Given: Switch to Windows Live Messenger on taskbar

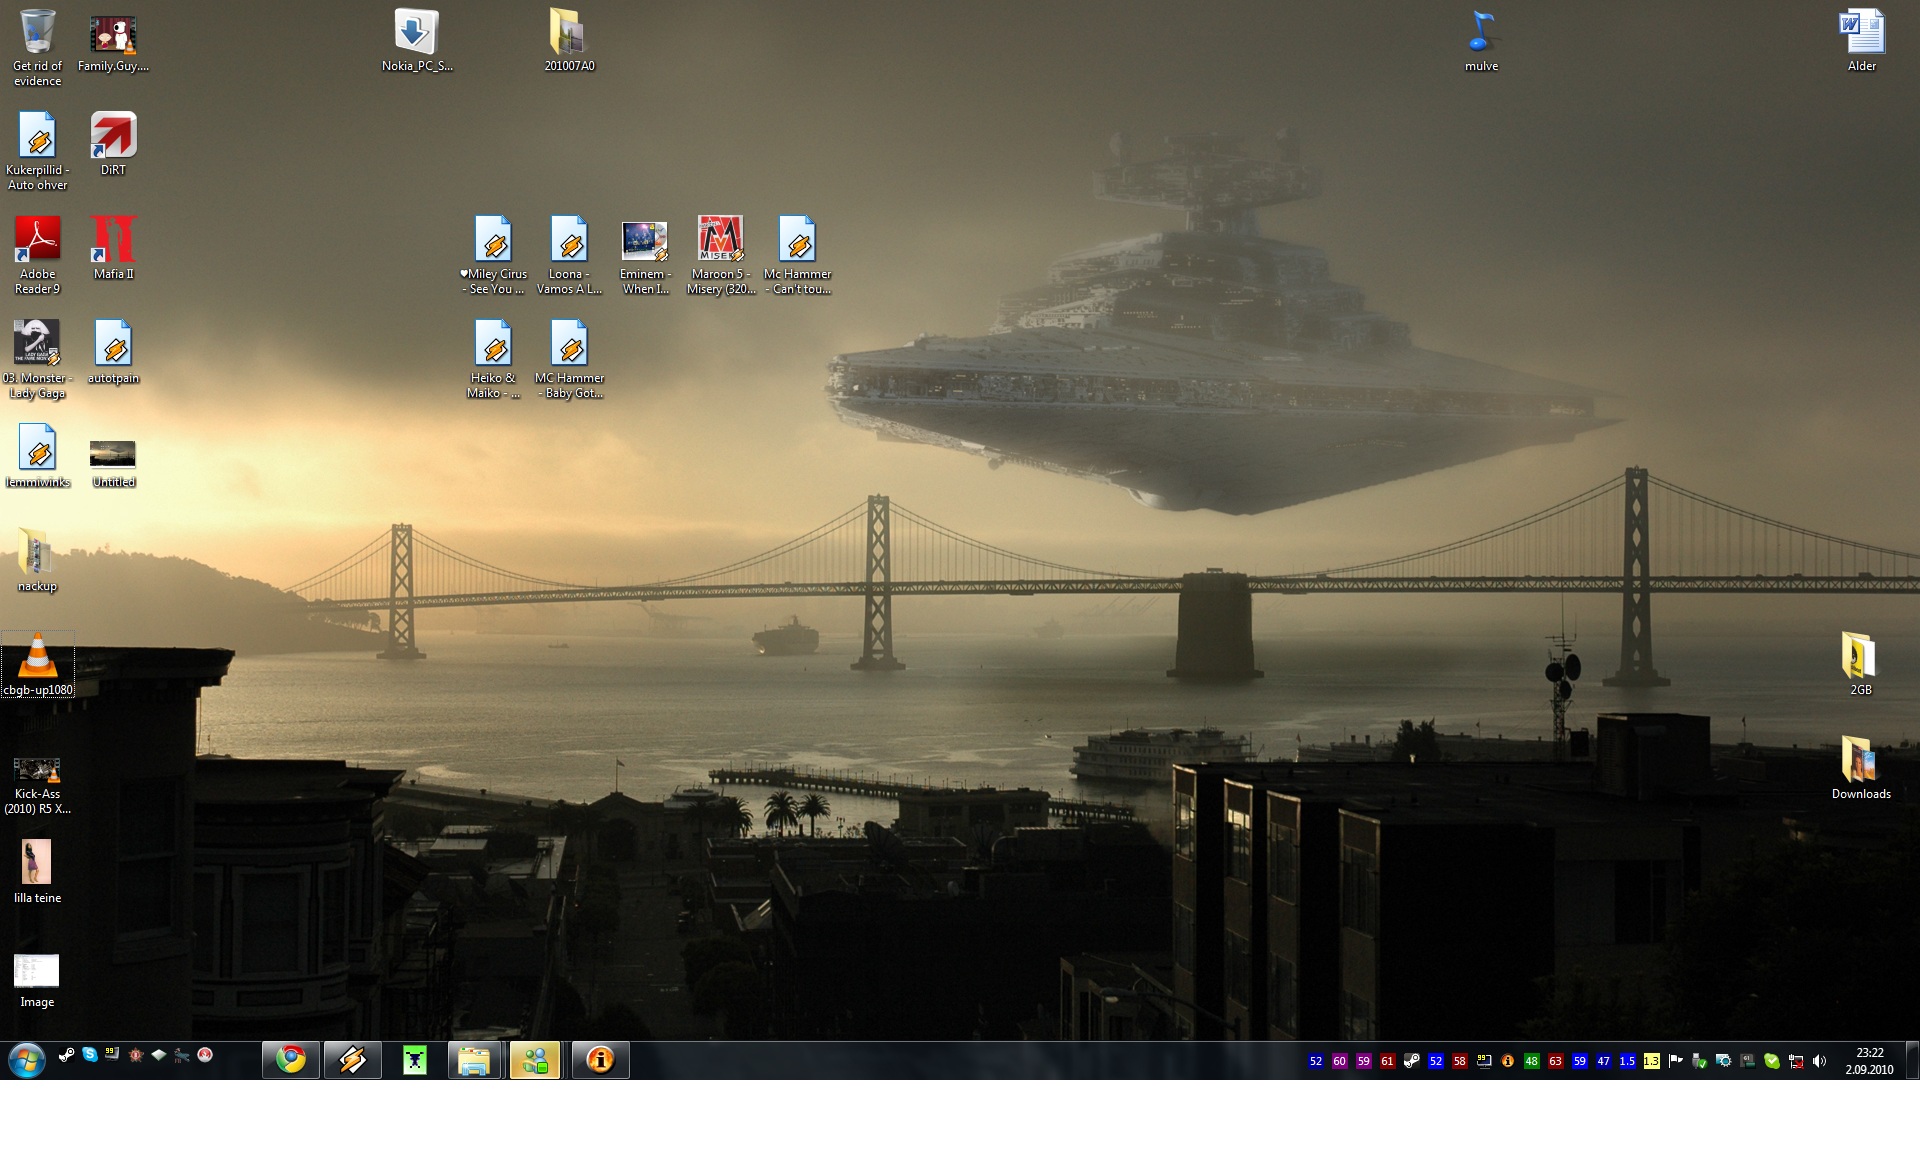Looking at the screenshot, I should click(535, 1060).
